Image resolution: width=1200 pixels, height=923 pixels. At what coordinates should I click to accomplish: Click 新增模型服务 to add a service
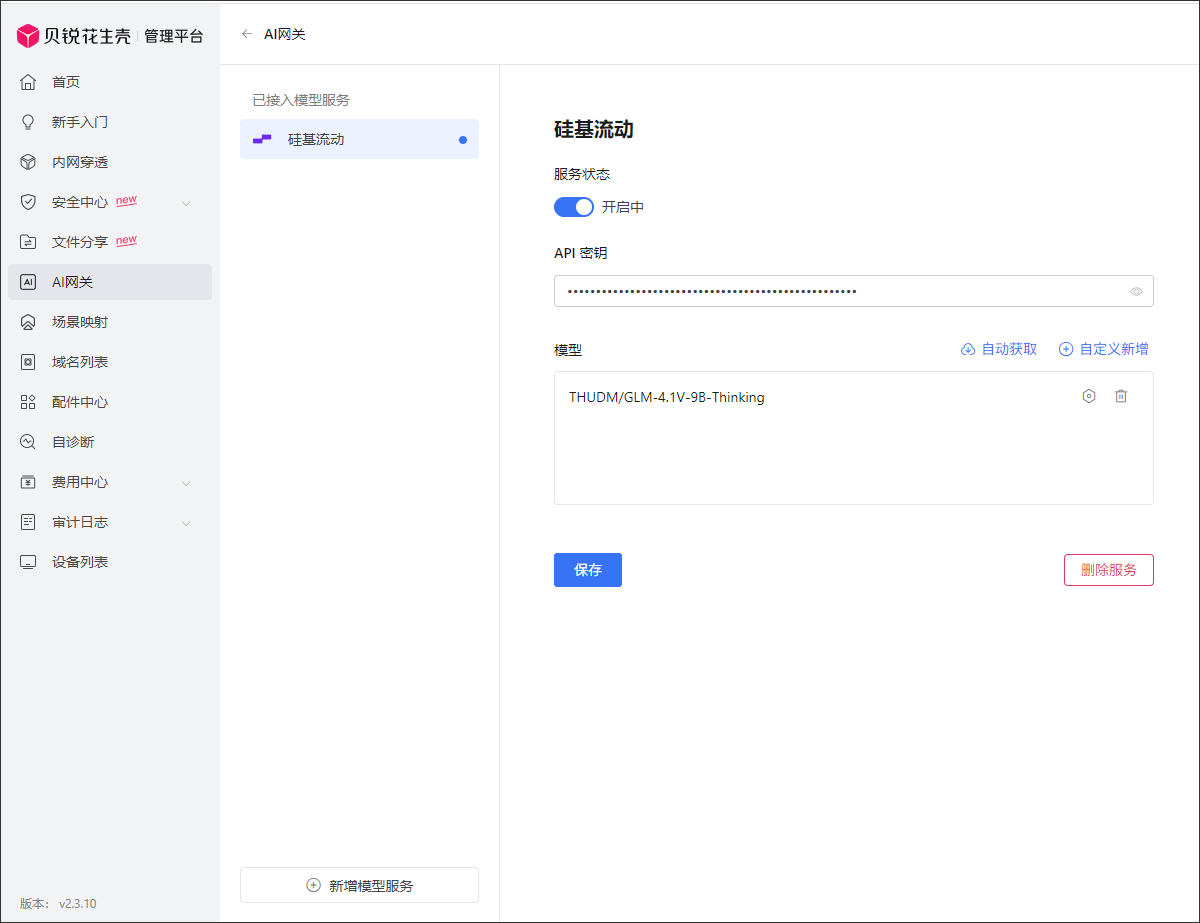359,885
